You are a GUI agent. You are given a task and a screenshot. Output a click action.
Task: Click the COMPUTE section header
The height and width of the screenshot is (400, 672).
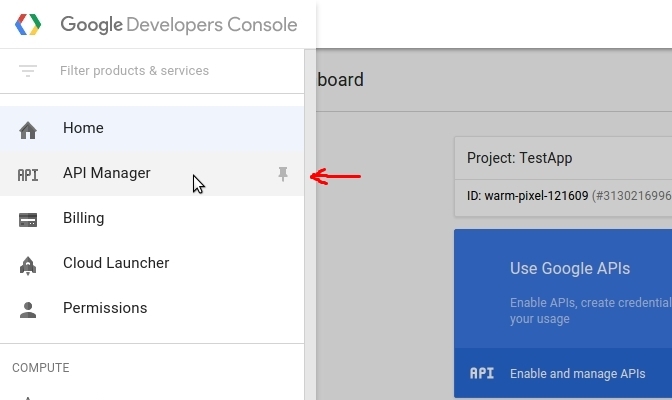[x=41, y=368]
